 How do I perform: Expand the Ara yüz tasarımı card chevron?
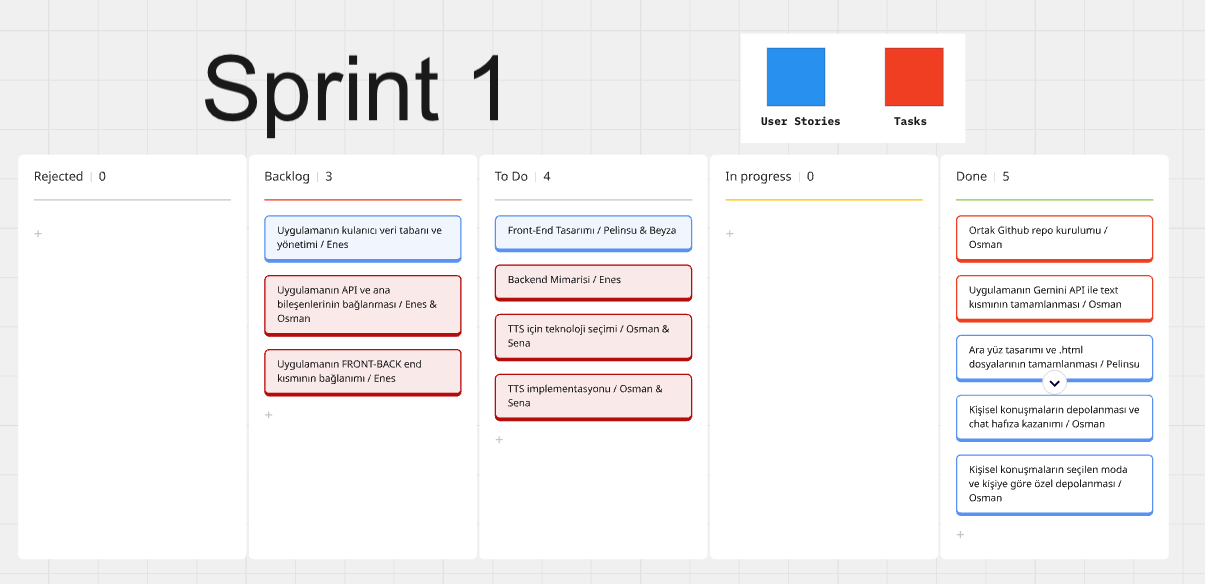pos(1054,383)
